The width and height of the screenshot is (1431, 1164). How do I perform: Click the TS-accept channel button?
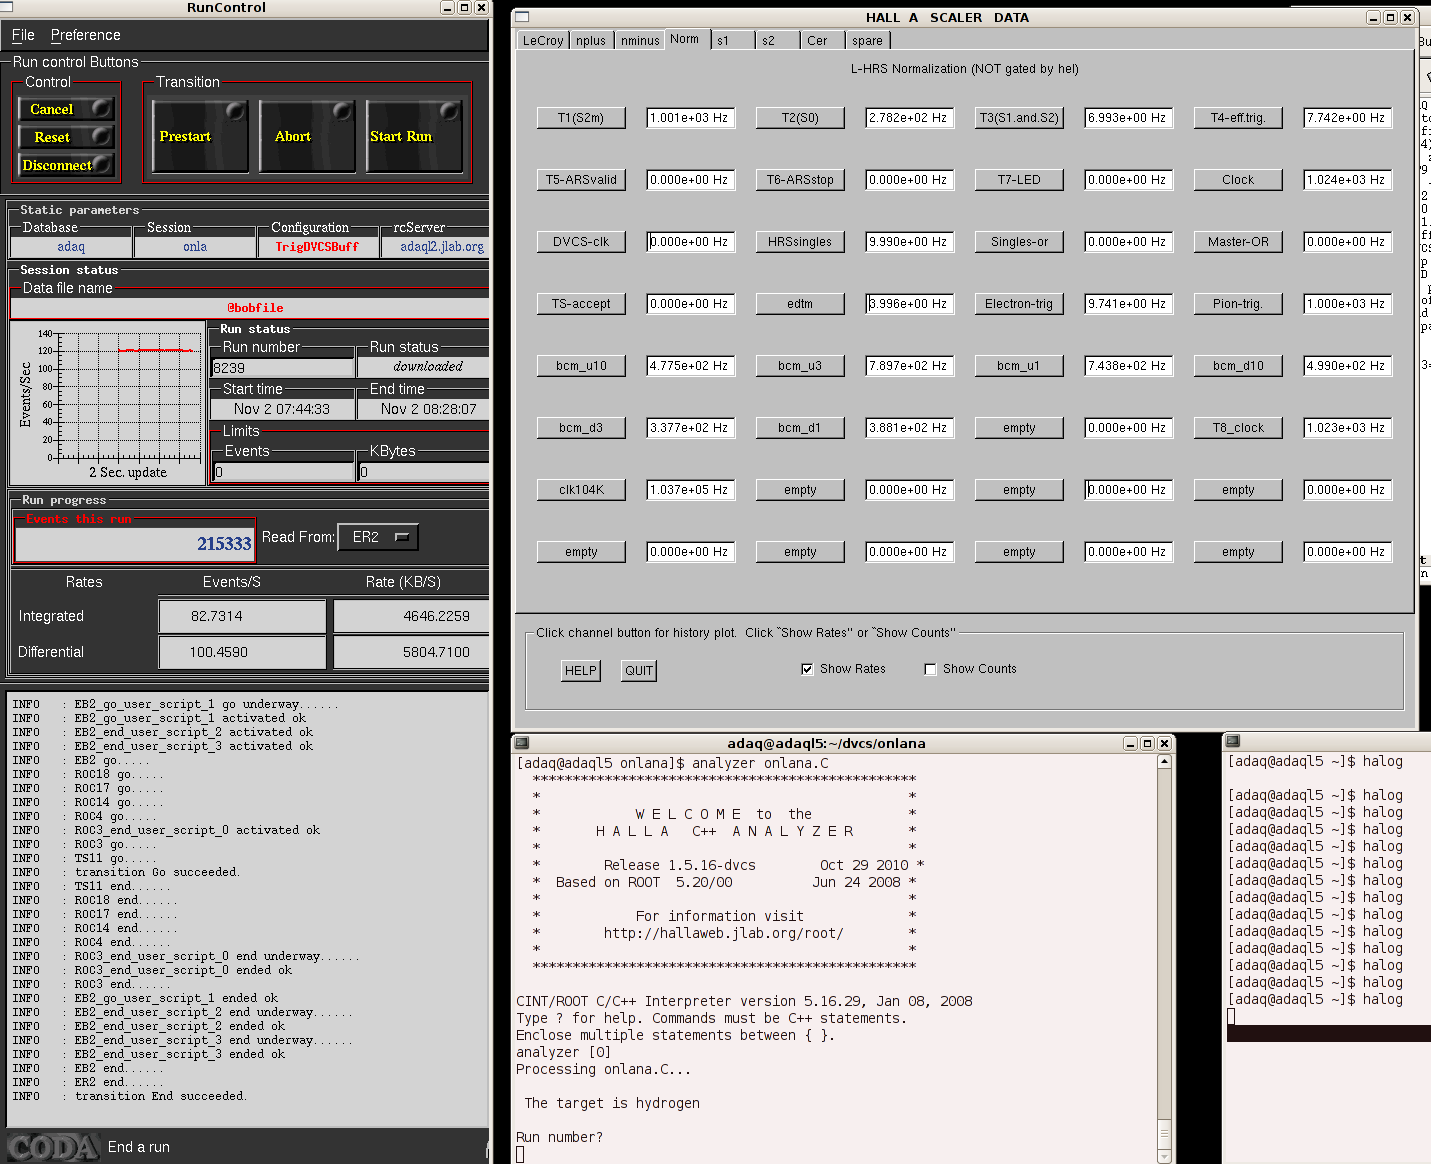[581, 304]
